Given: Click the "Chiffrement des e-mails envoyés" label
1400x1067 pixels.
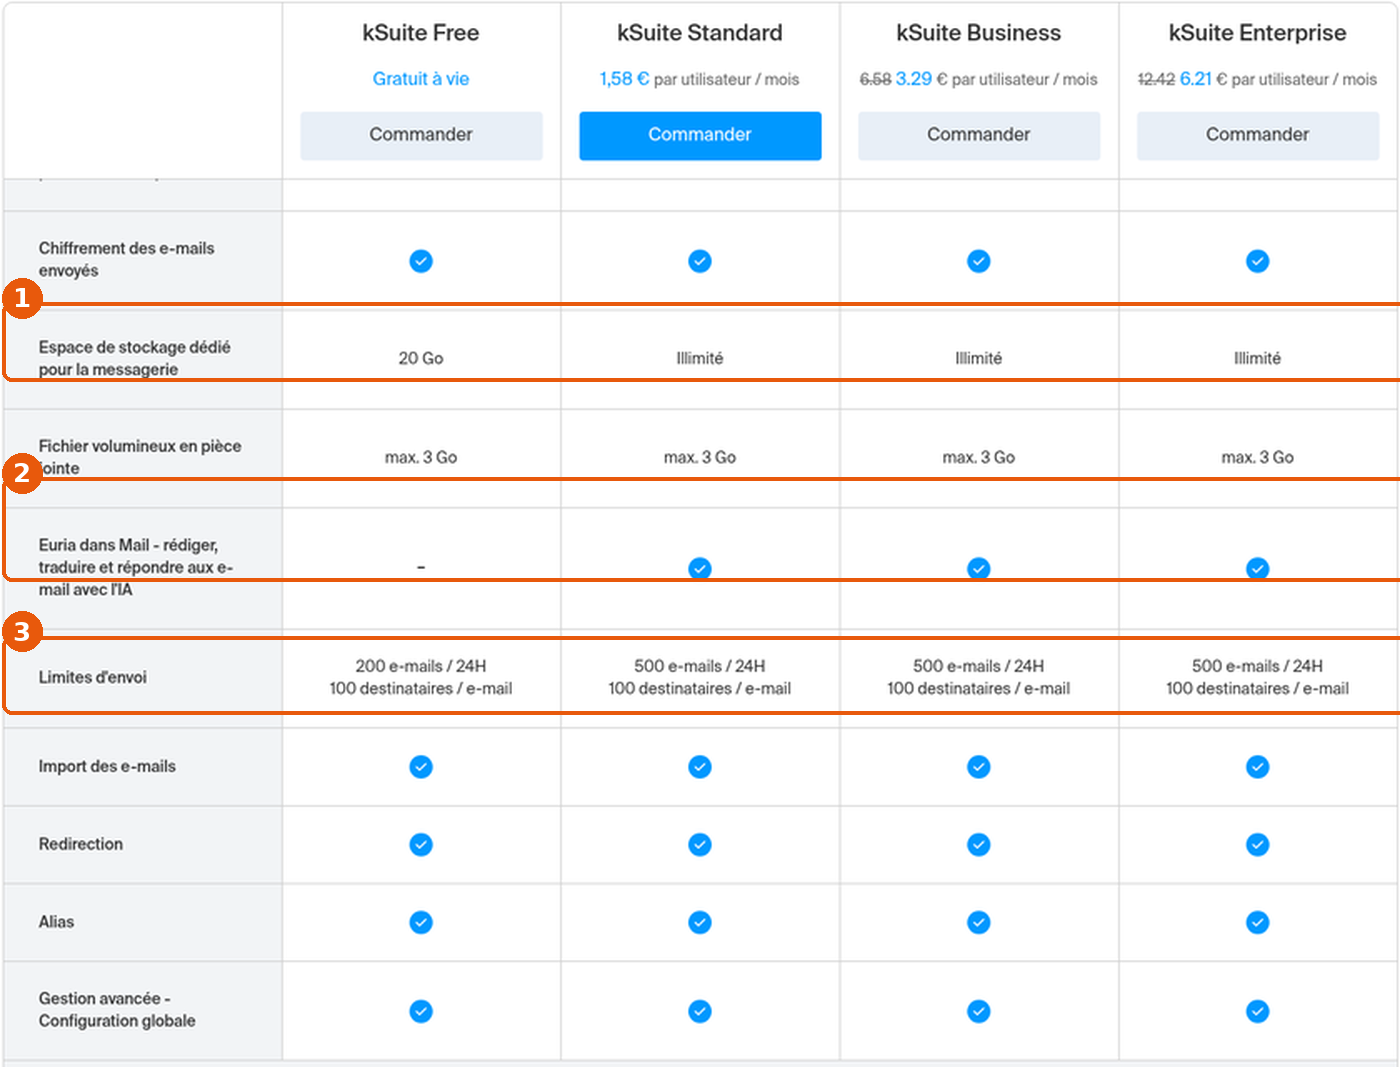Looking at the screenshot, I should (126, 259).
